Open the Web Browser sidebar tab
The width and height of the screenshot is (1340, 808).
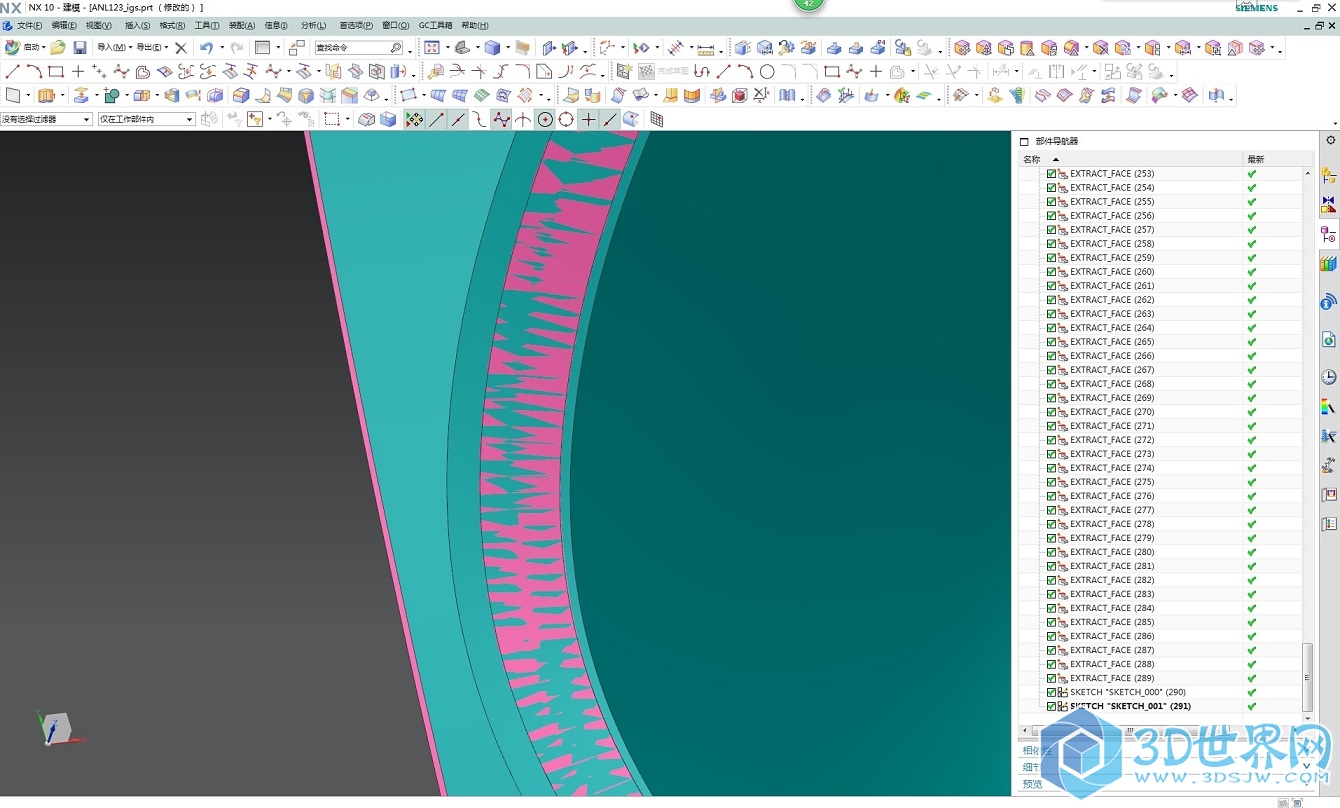[x=1329, y=340]
